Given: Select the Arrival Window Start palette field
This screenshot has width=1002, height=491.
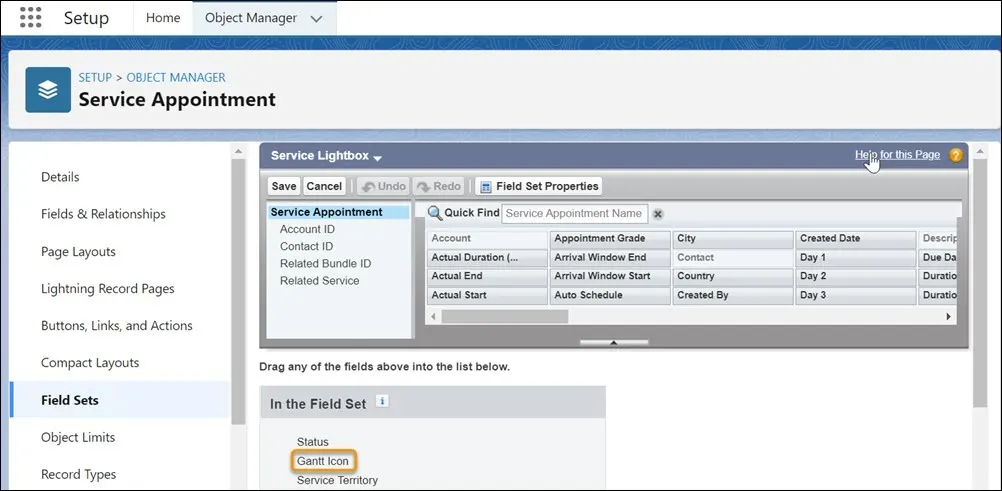Looking at the screenshot, I should pos(610,276).
